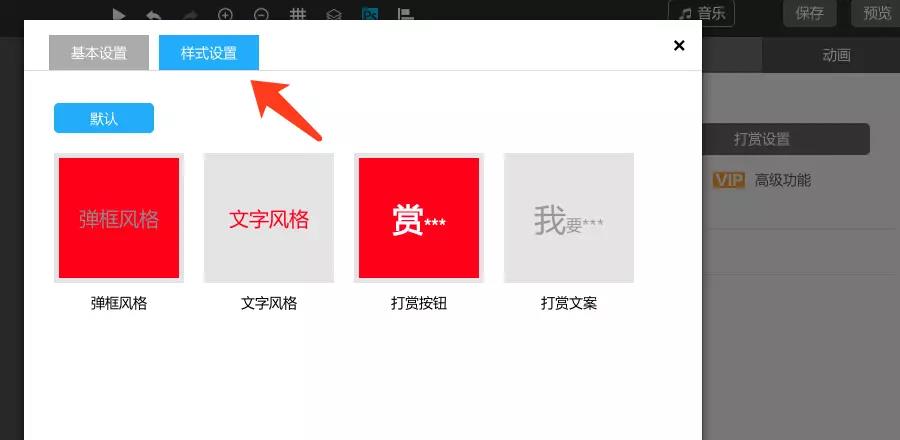The height and width of the screenshot is (440, 900).
Task: Click the 高级功能 label
Action: (x=783, y=181)
